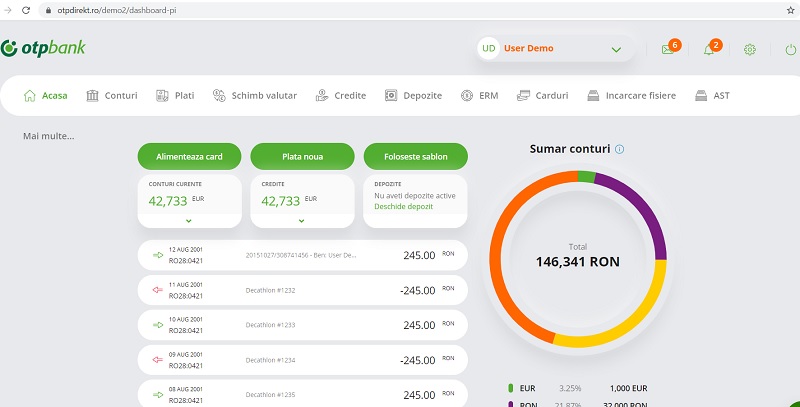Open the Acasa menu item

tap(45, 95)
